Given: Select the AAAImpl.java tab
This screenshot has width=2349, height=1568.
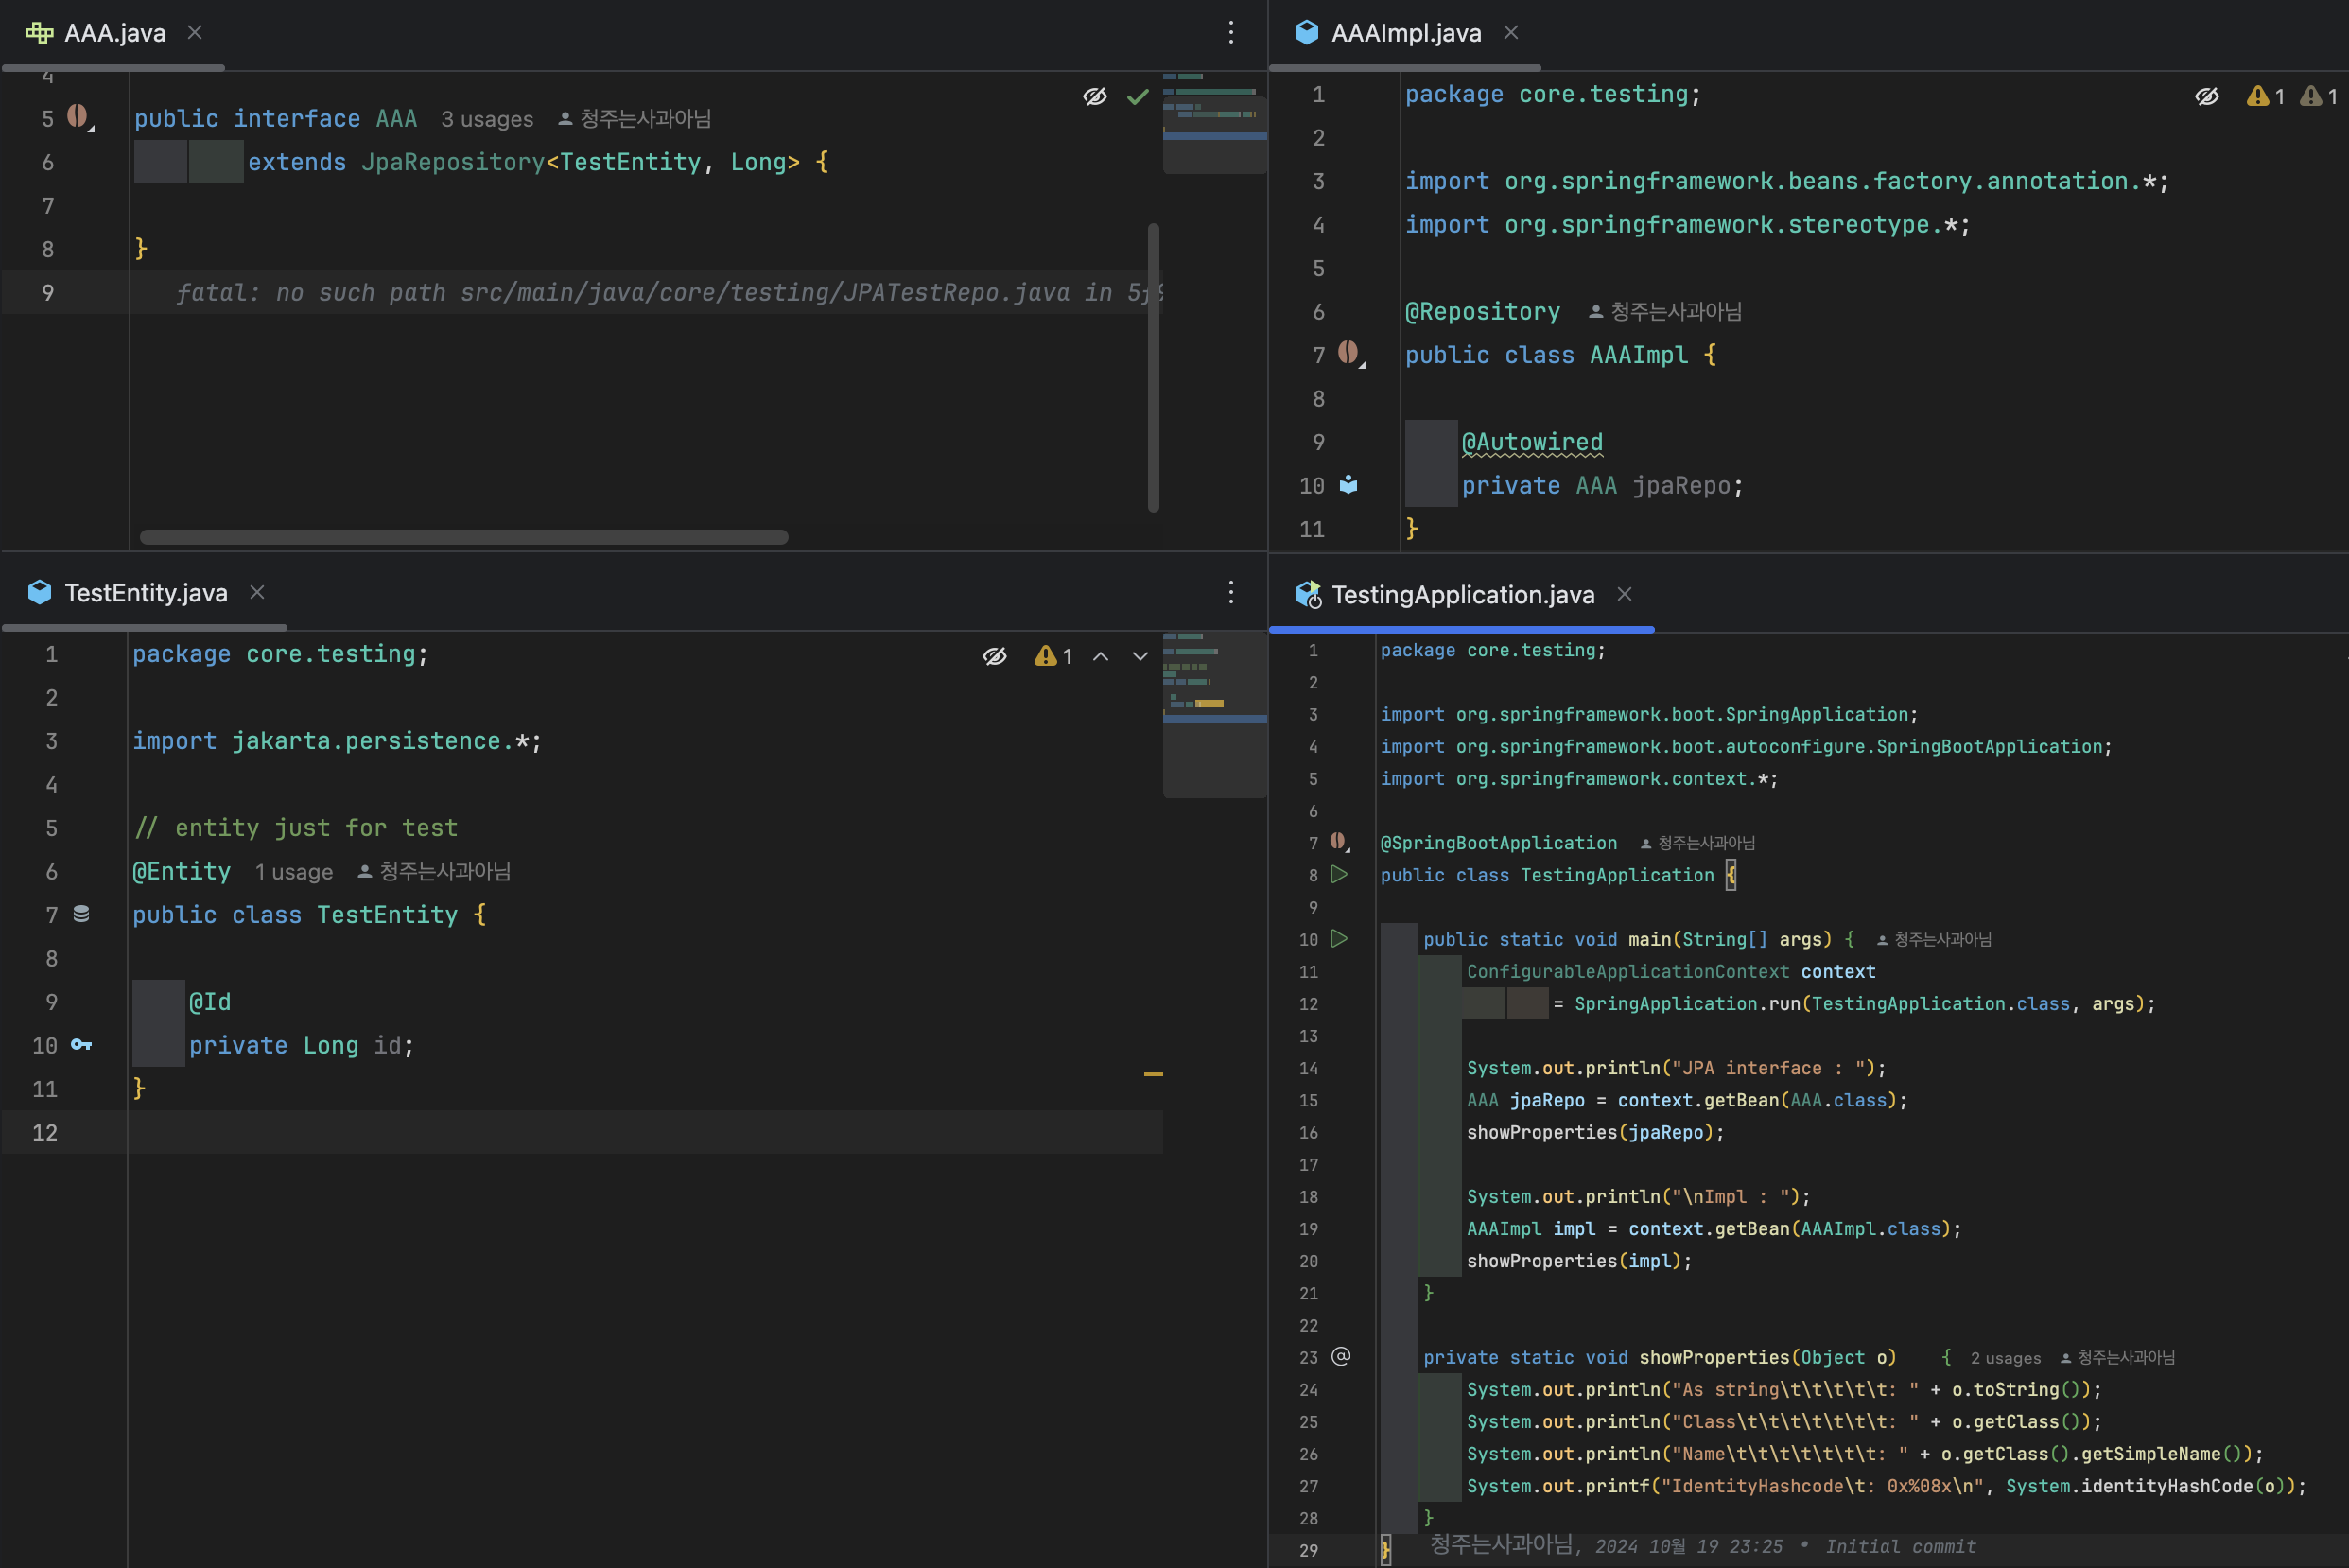Looking at the screenshot, I should pos(1405,33).
